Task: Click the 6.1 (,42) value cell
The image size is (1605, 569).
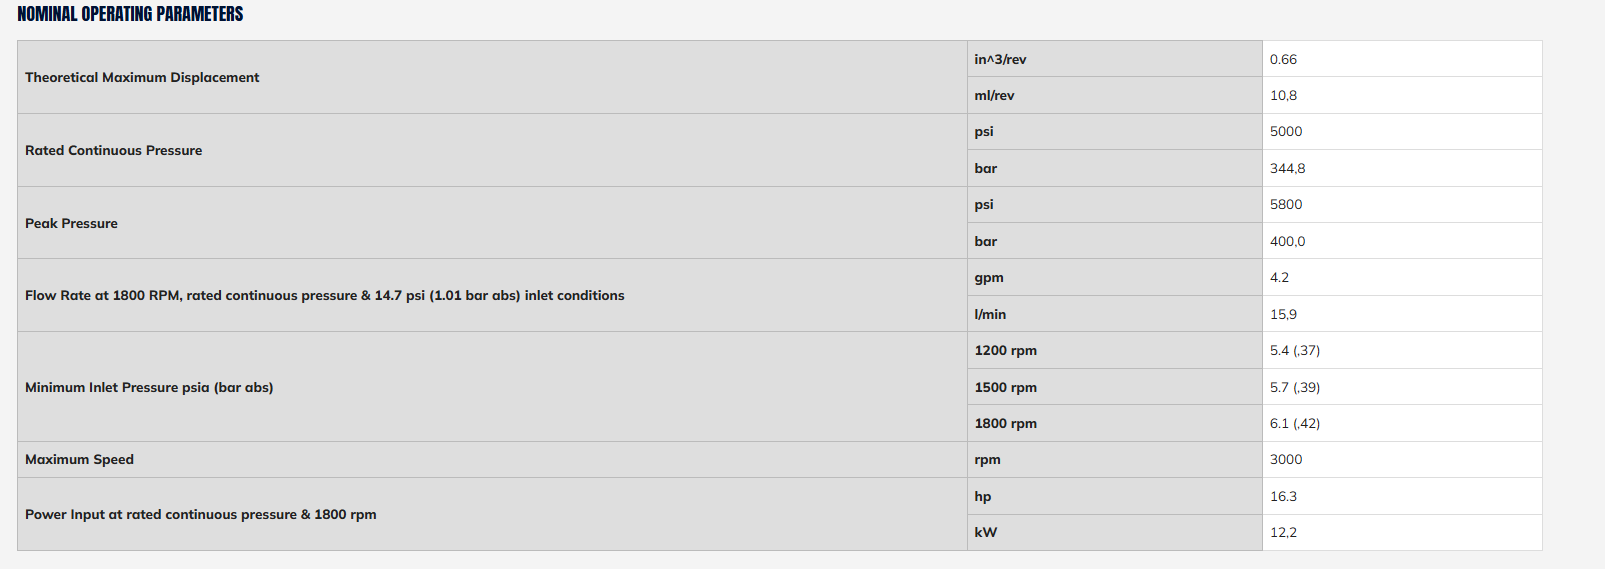Action: [x=1402, y=423]
